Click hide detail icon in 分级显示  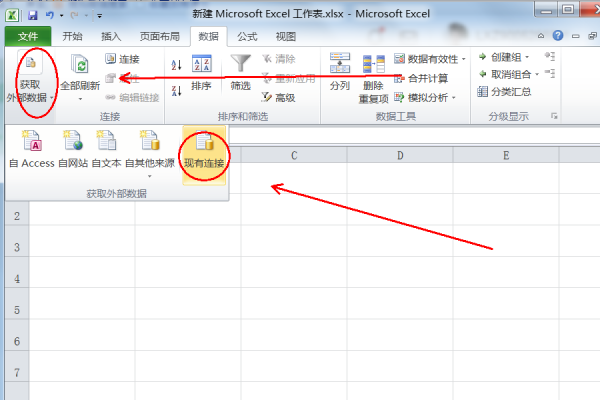(550, 73)
